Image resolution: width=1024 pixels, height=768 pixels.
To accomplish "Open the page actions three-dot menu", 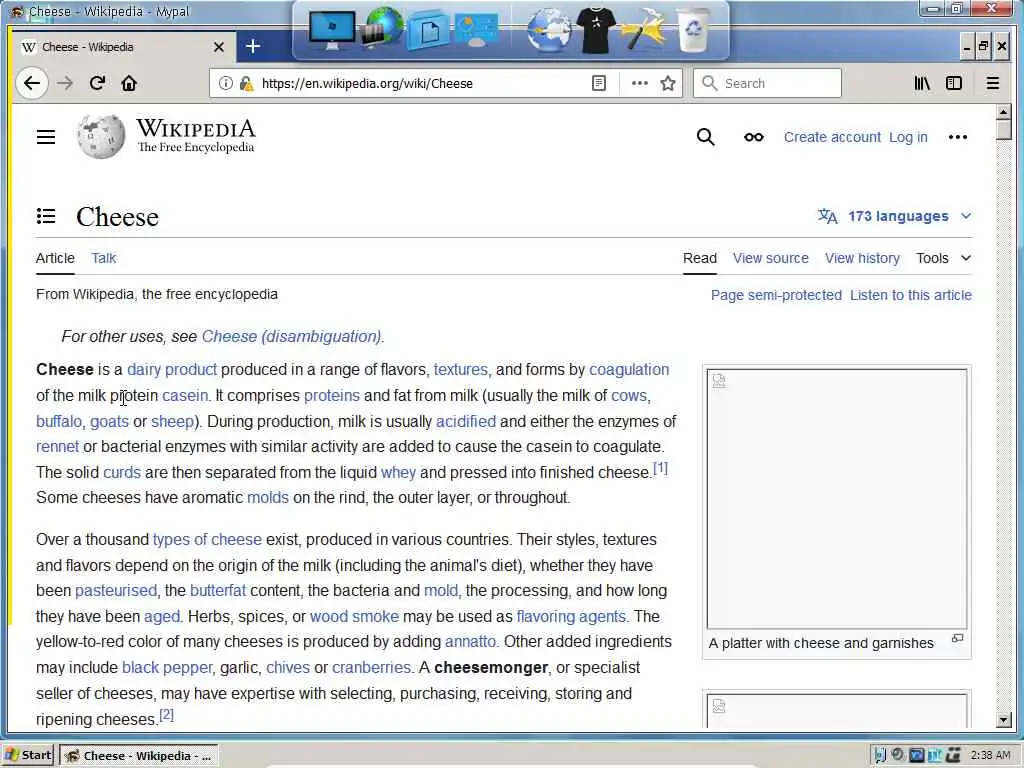I will pyautogui.click(x=640, y=83).
